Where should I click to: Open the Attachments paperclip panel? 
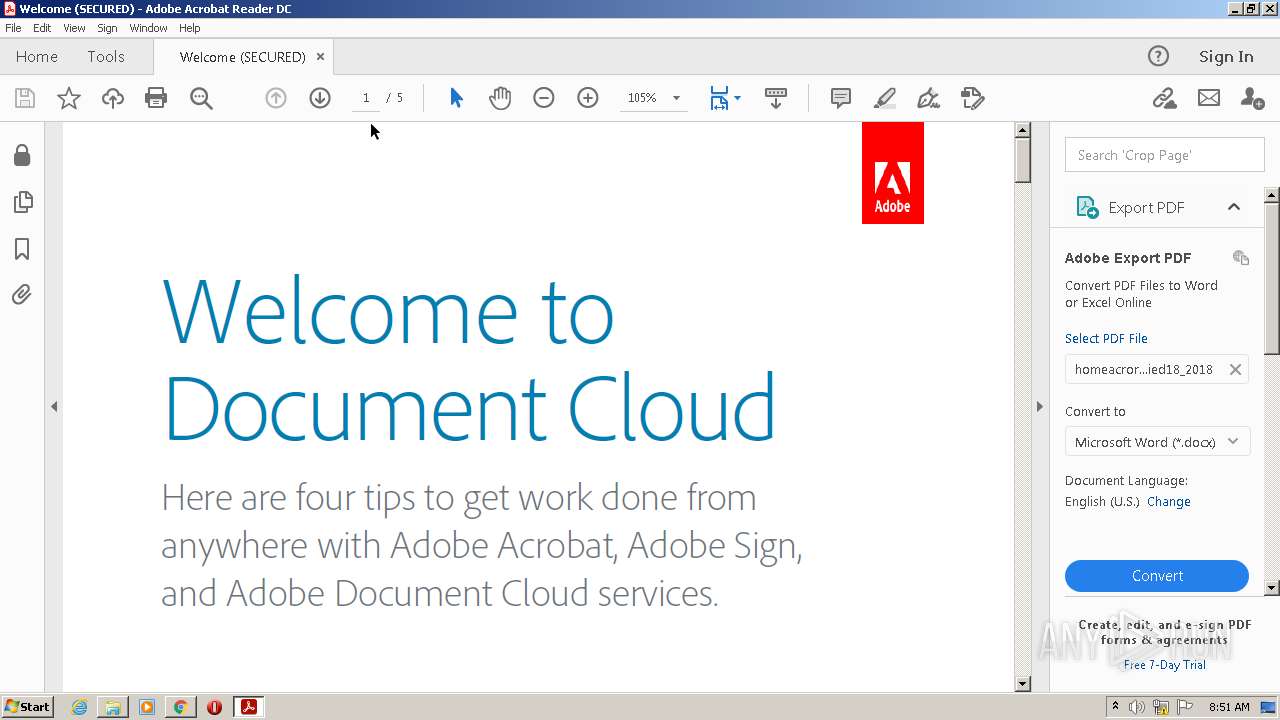(22, 294)
